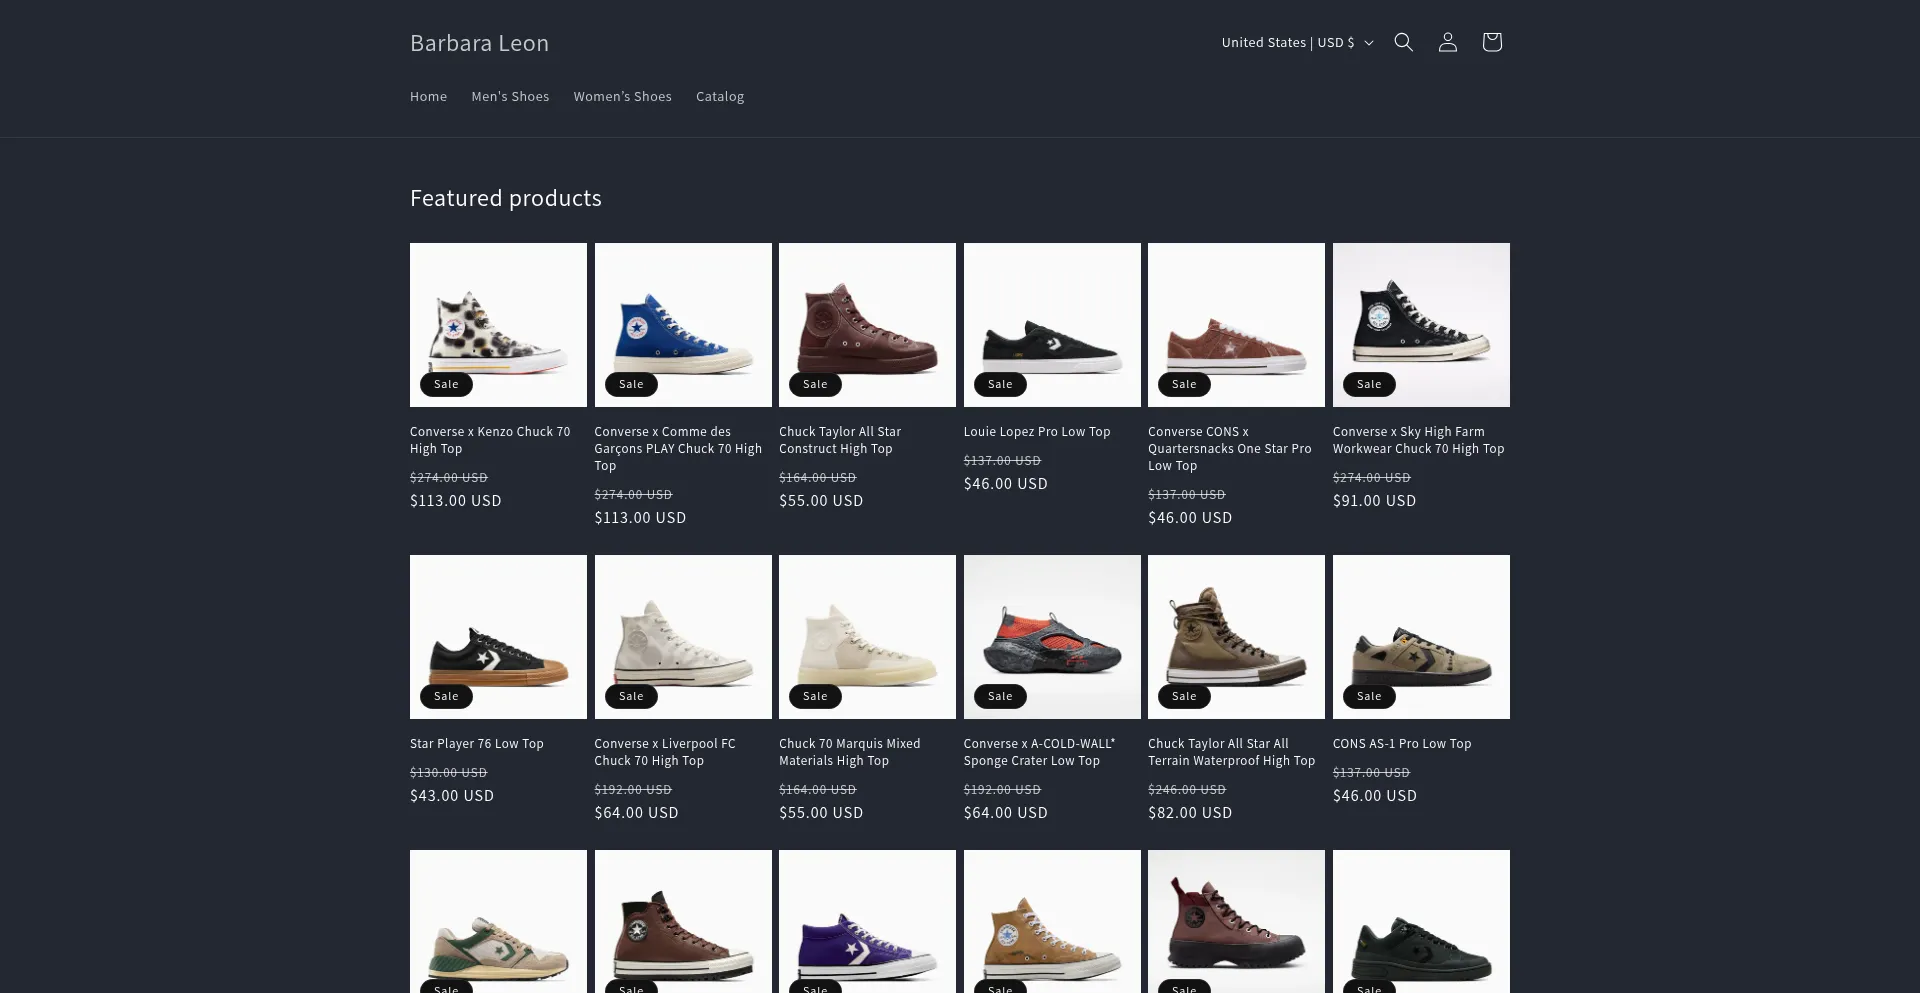Click the Sale badge on Star Player 76
The width and height of the screenshot is (1920, 993).
pyautogui.click(x=446, y=696)
